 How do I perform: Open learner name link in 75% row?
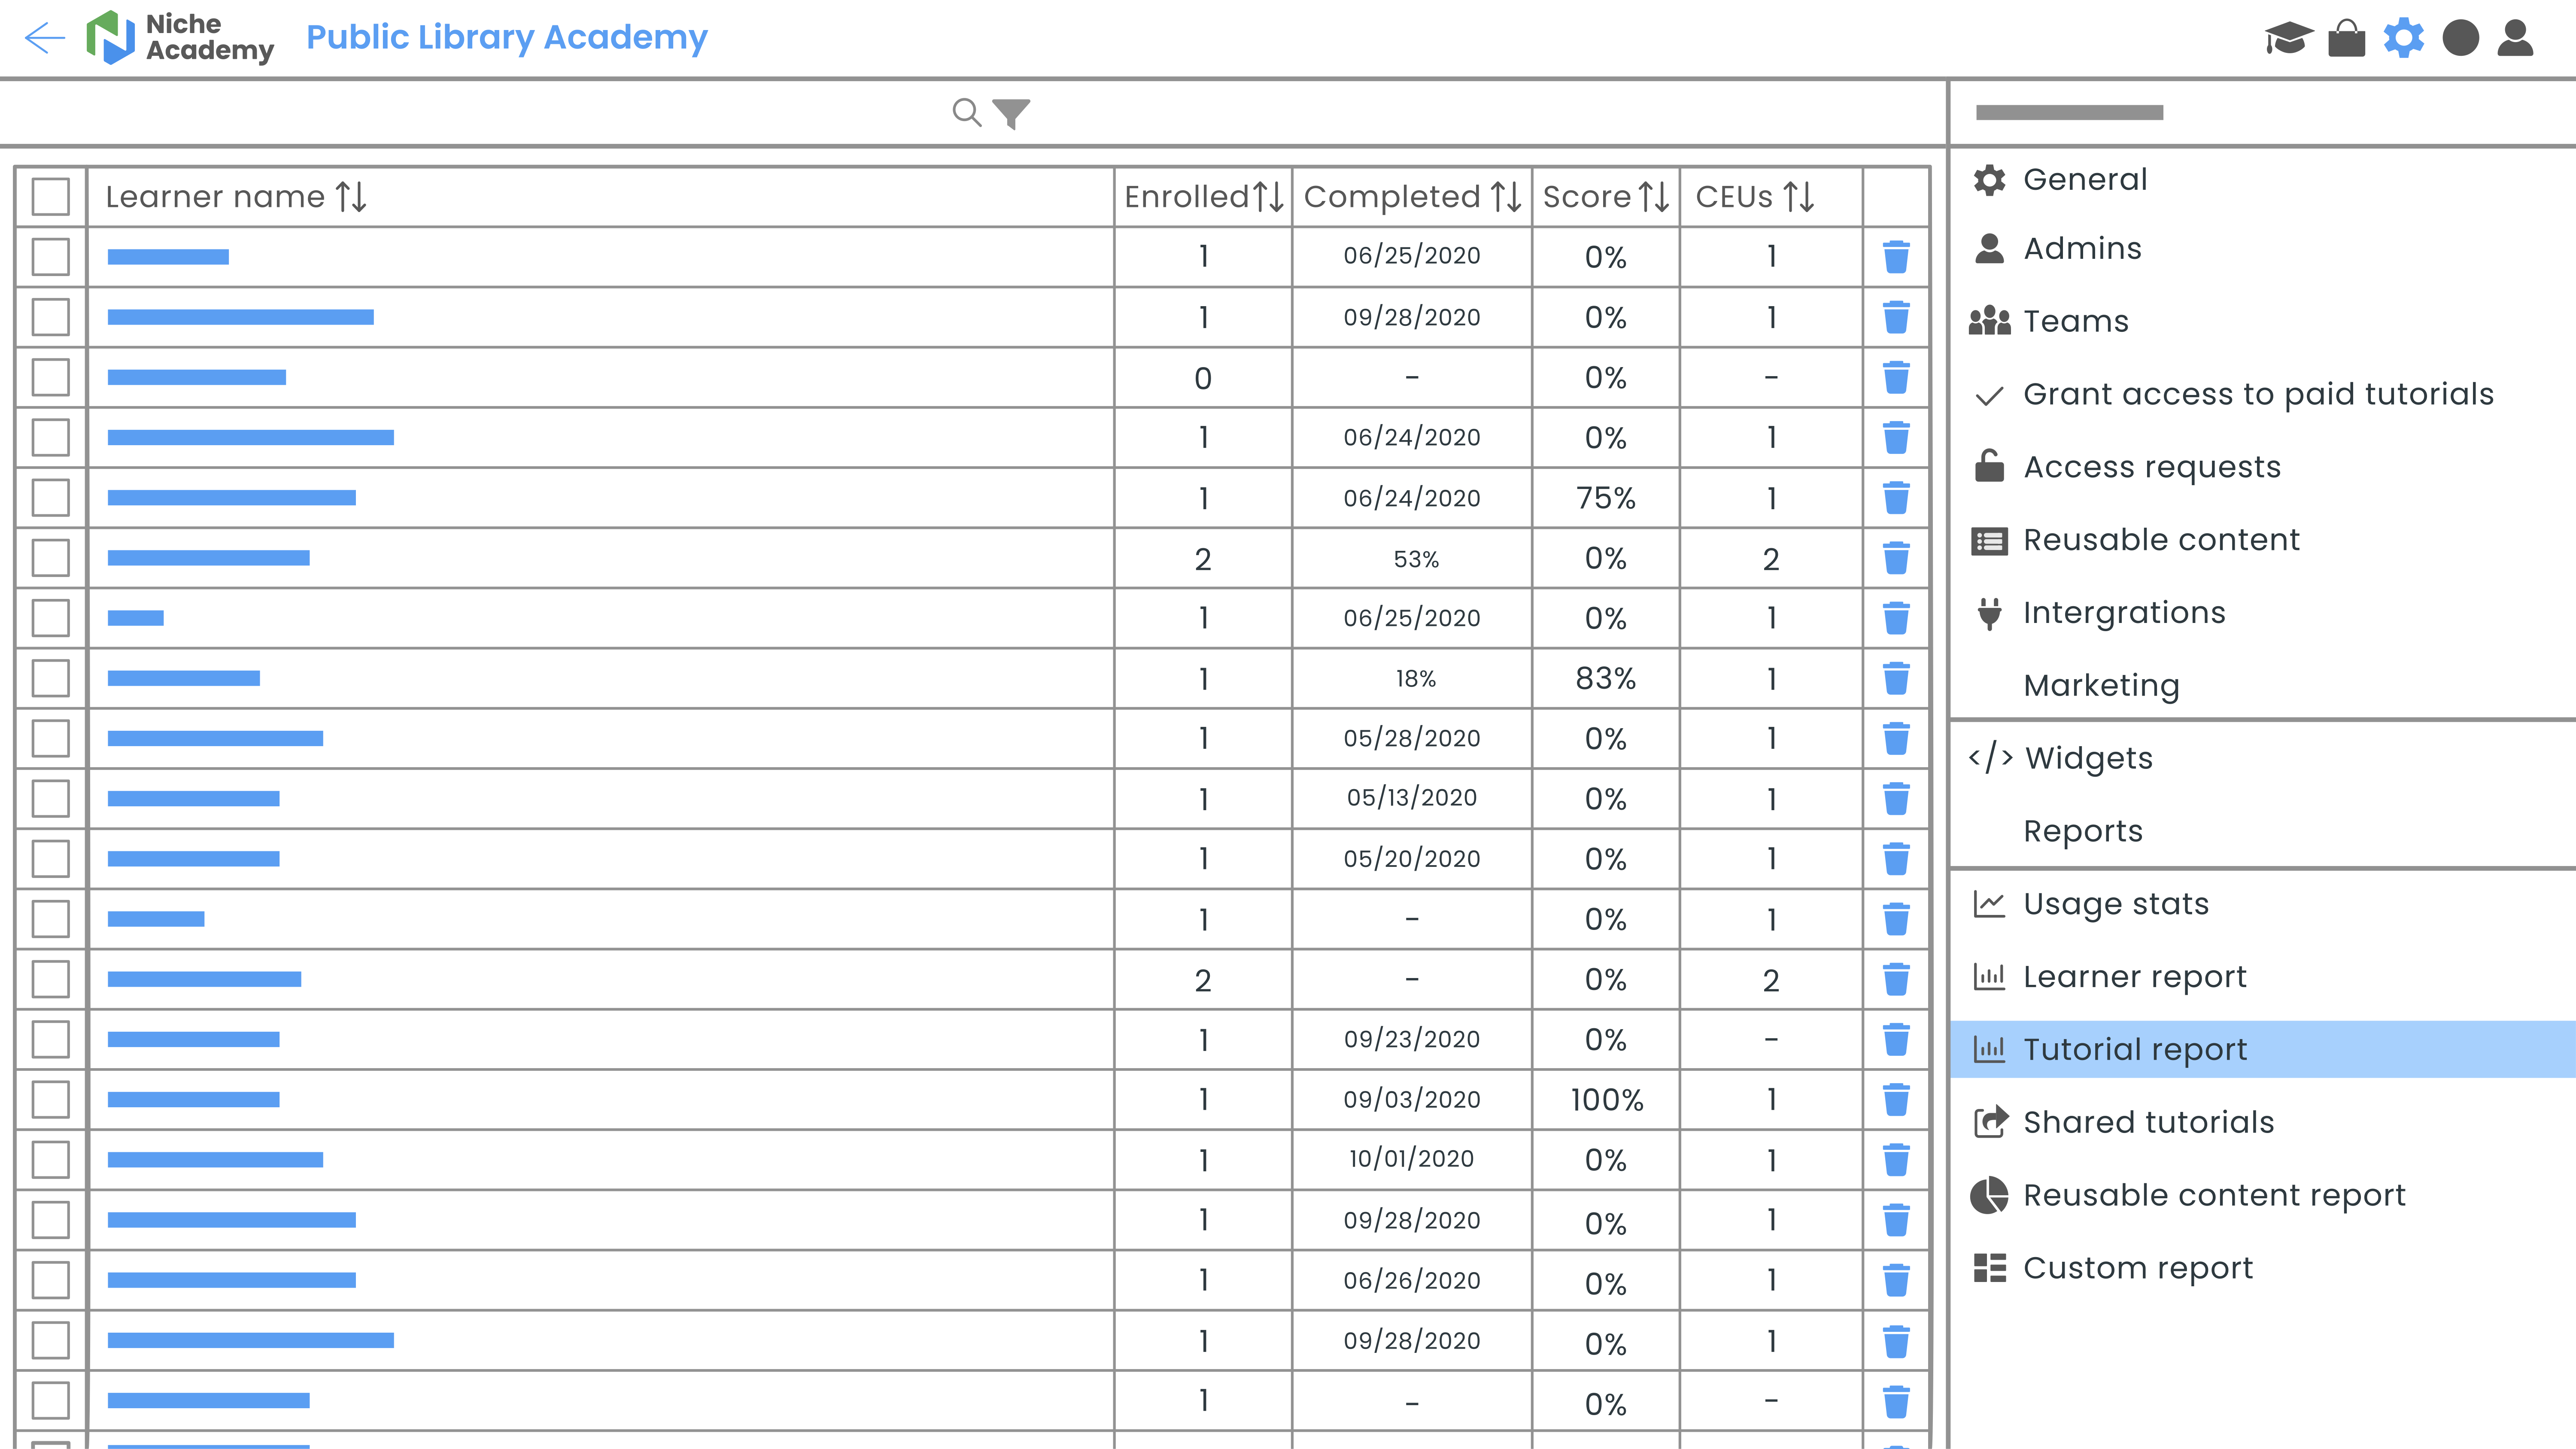pyautogui.click(x=231, y=498)
